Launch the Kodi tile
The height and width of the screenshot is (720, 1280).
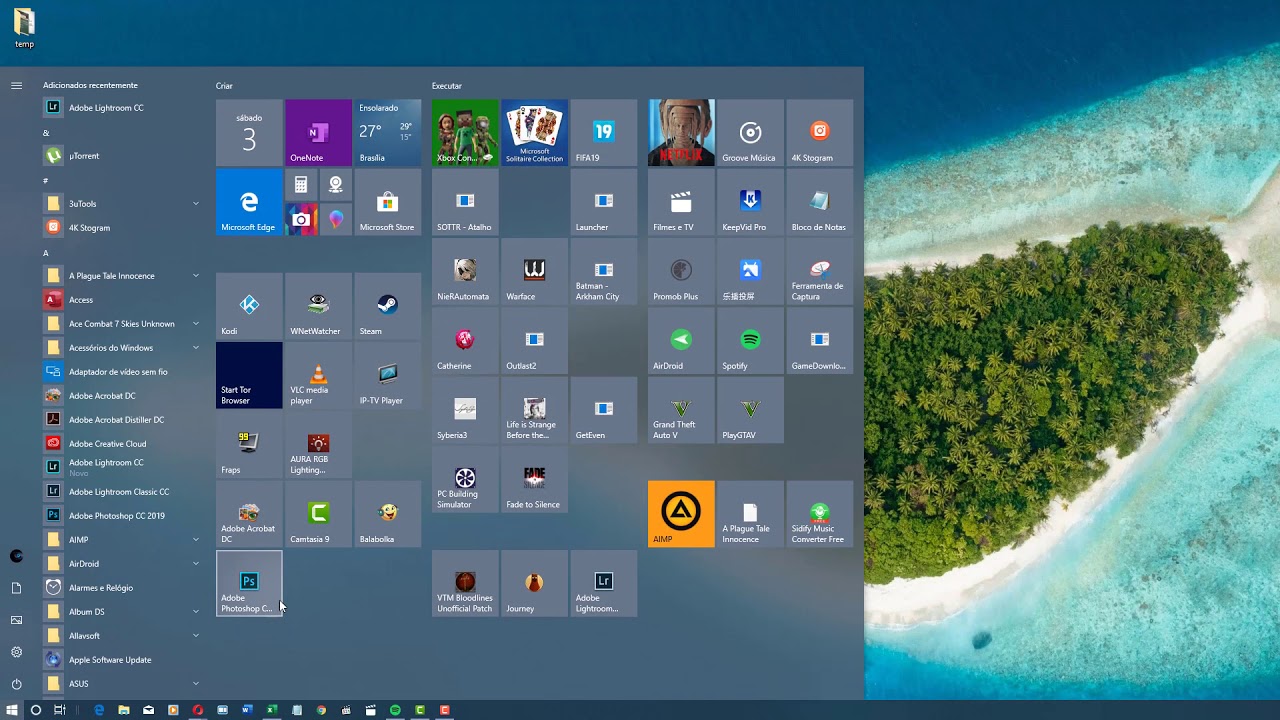249,305
